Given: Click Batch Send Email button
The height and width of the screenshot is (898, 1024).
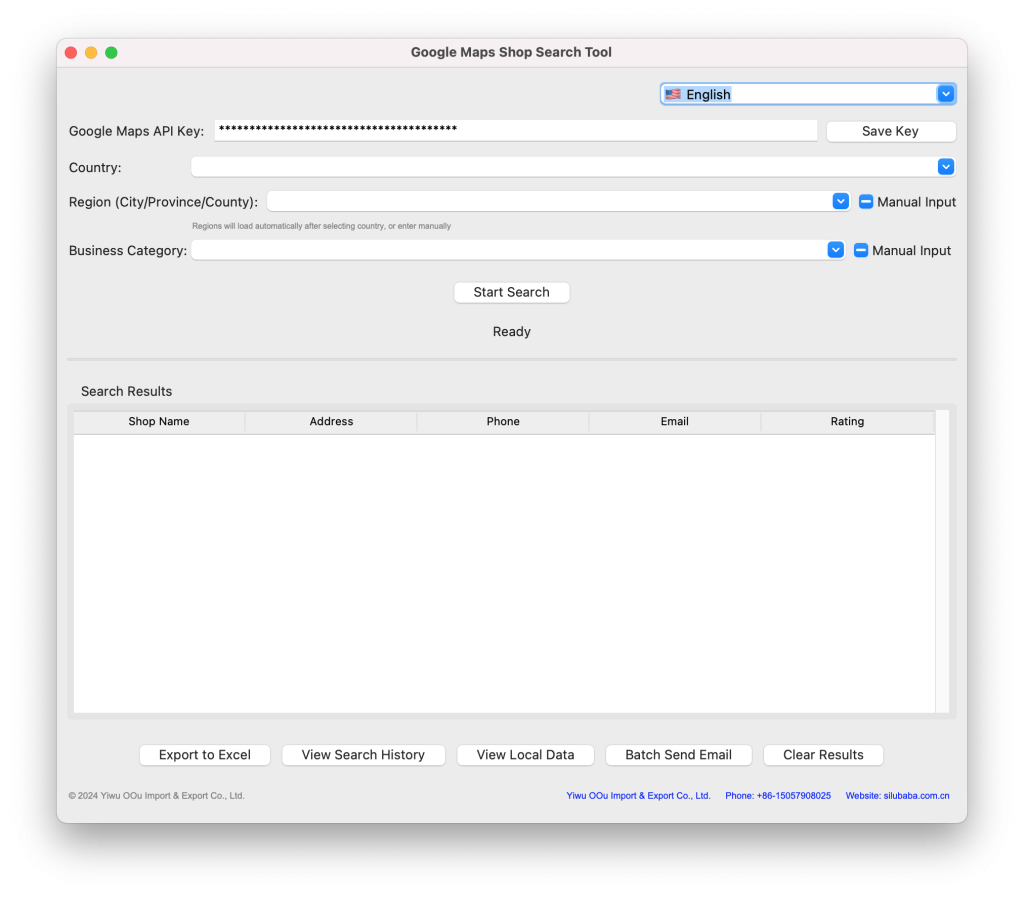Looking at the screenshot, I should pyautogui.click(x=678, y=755).
